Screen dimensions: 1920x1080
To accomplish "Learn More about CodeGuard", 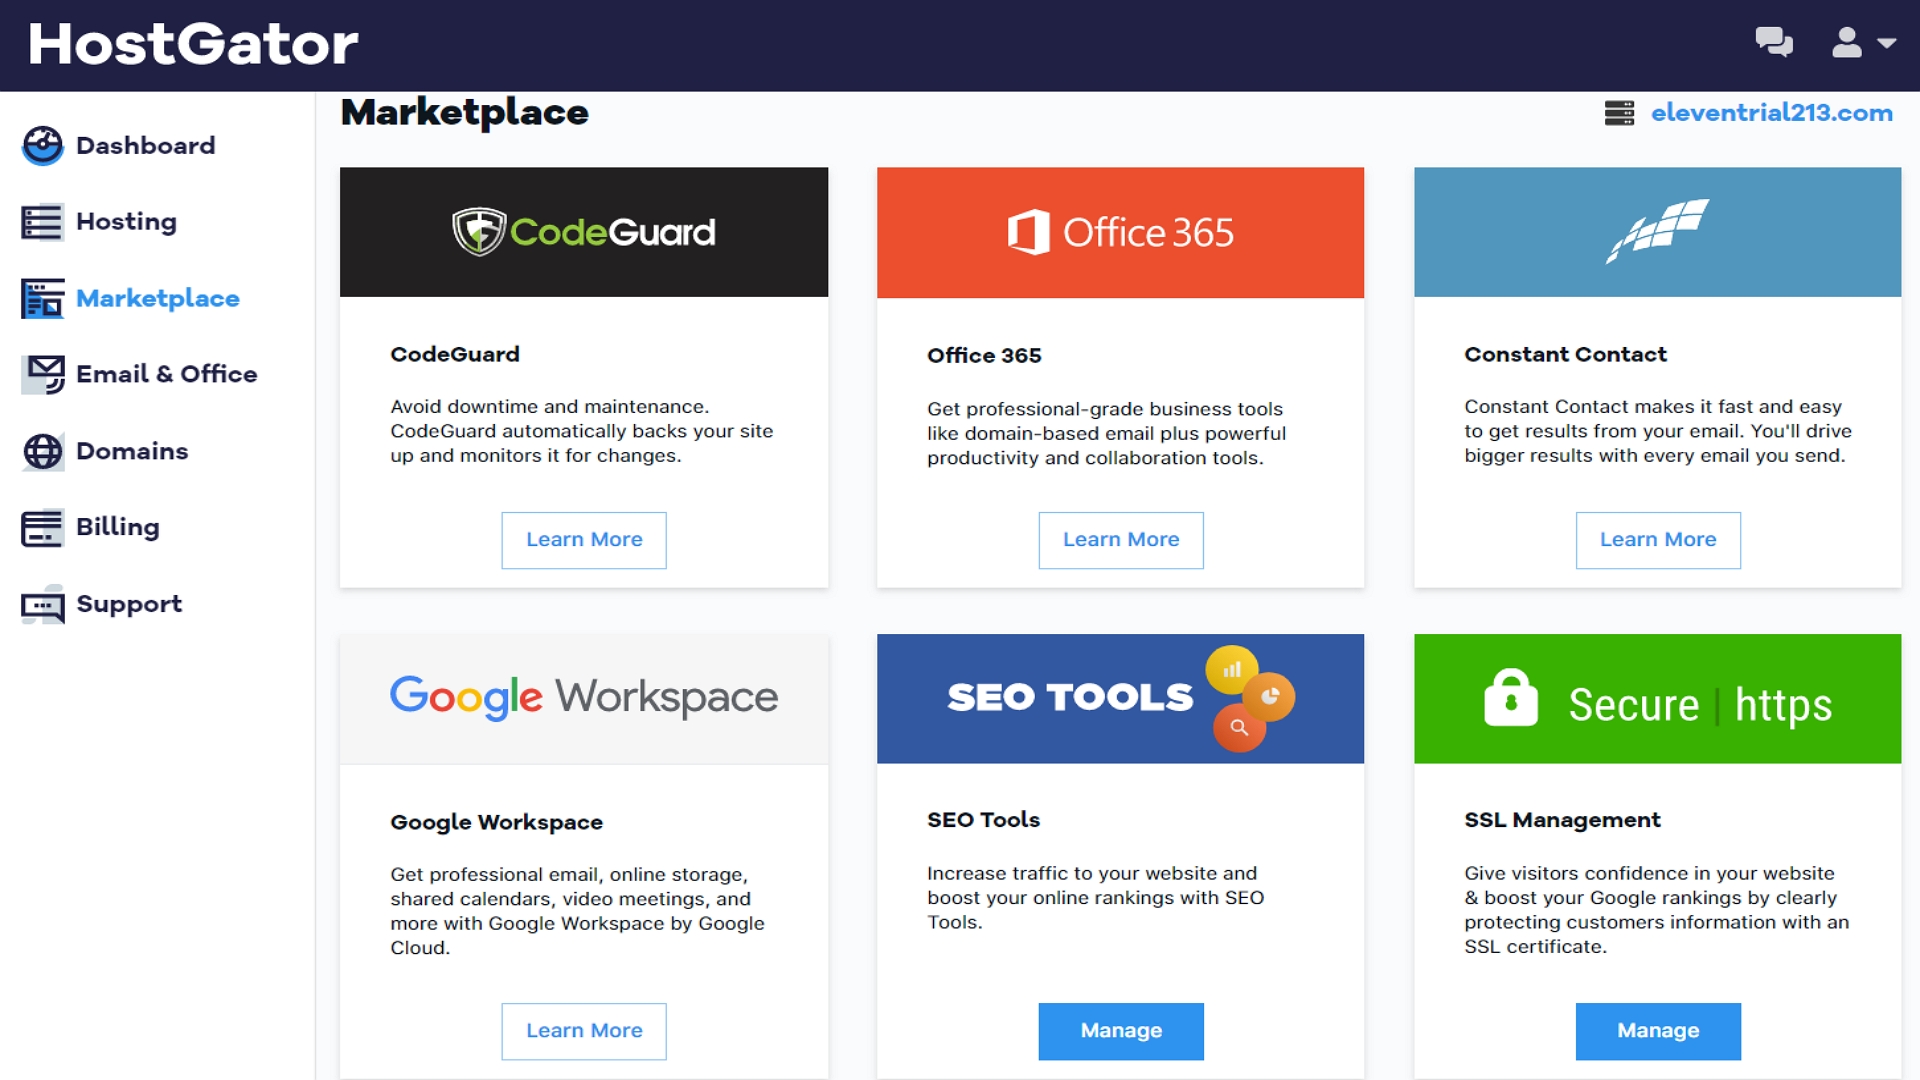I will tap(584, 540).
